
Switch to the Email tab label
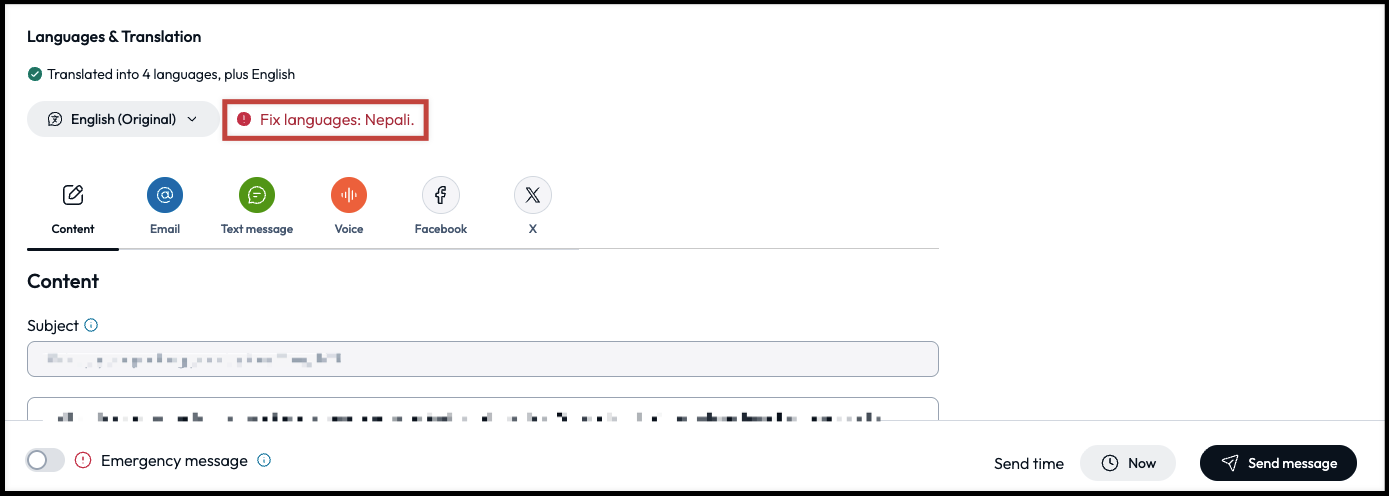165,229
